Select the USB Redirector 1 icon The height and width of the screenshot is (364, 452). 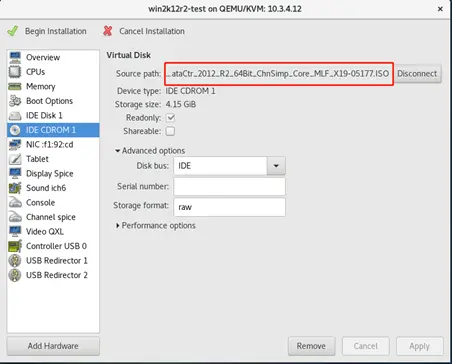pyautogui.click(x=15, y=260)
